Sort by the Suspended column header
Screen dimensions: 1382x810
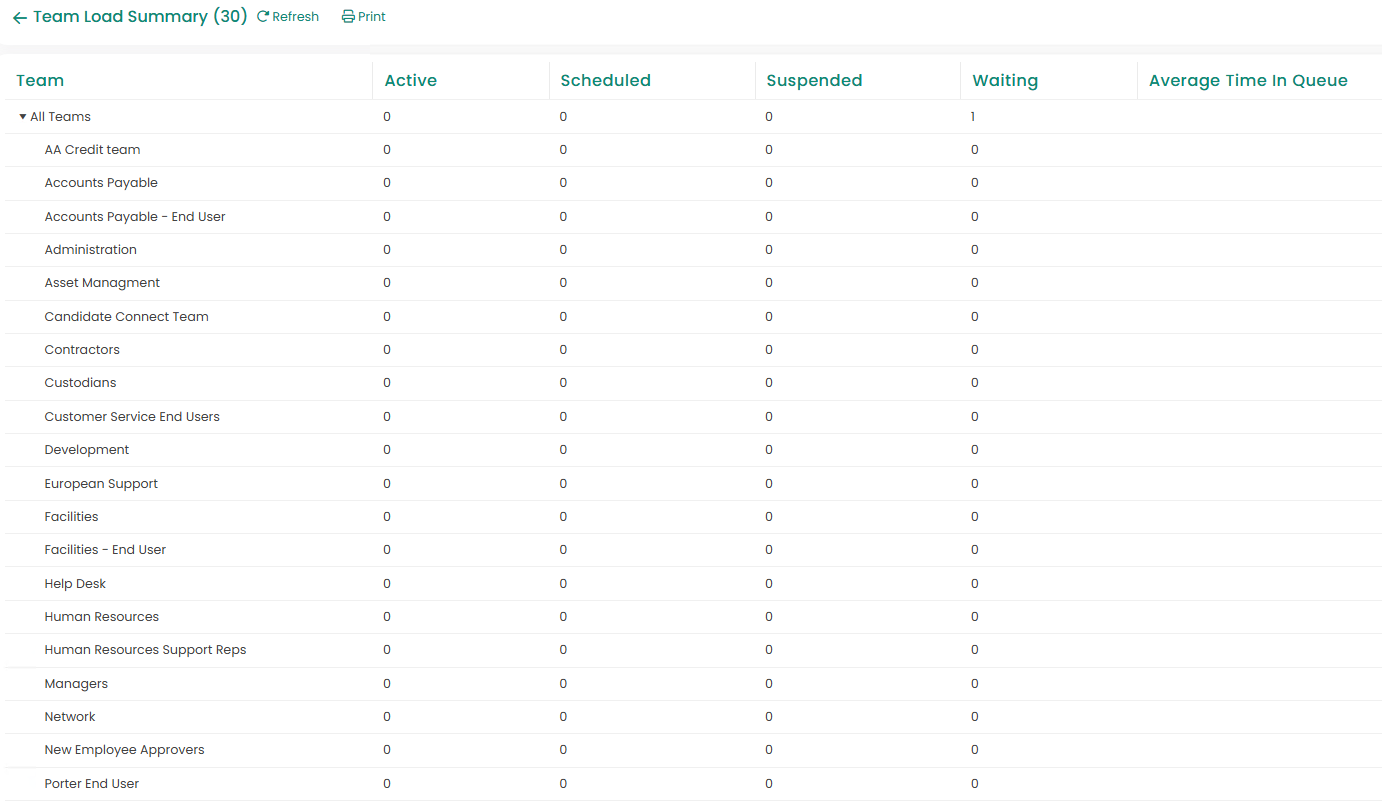point(814,81)
